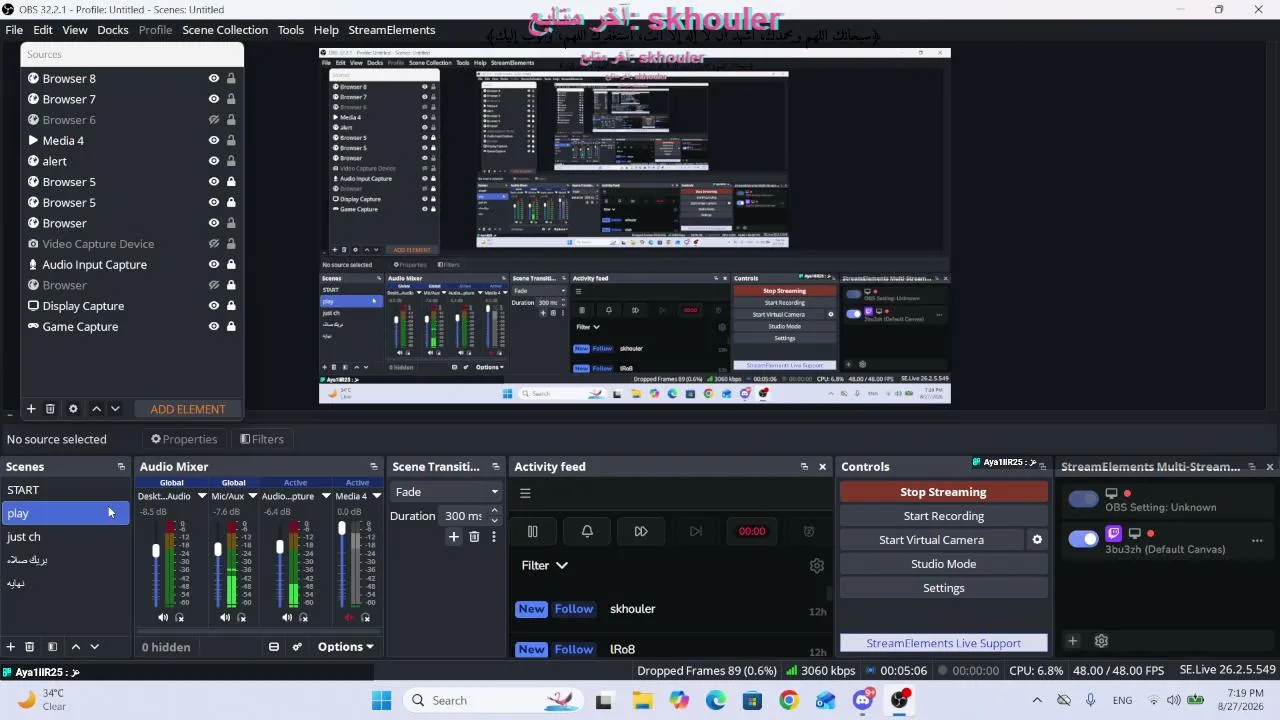Open the Tools menu
Screen dimensions: 1280x720
(x=291, y=30)
